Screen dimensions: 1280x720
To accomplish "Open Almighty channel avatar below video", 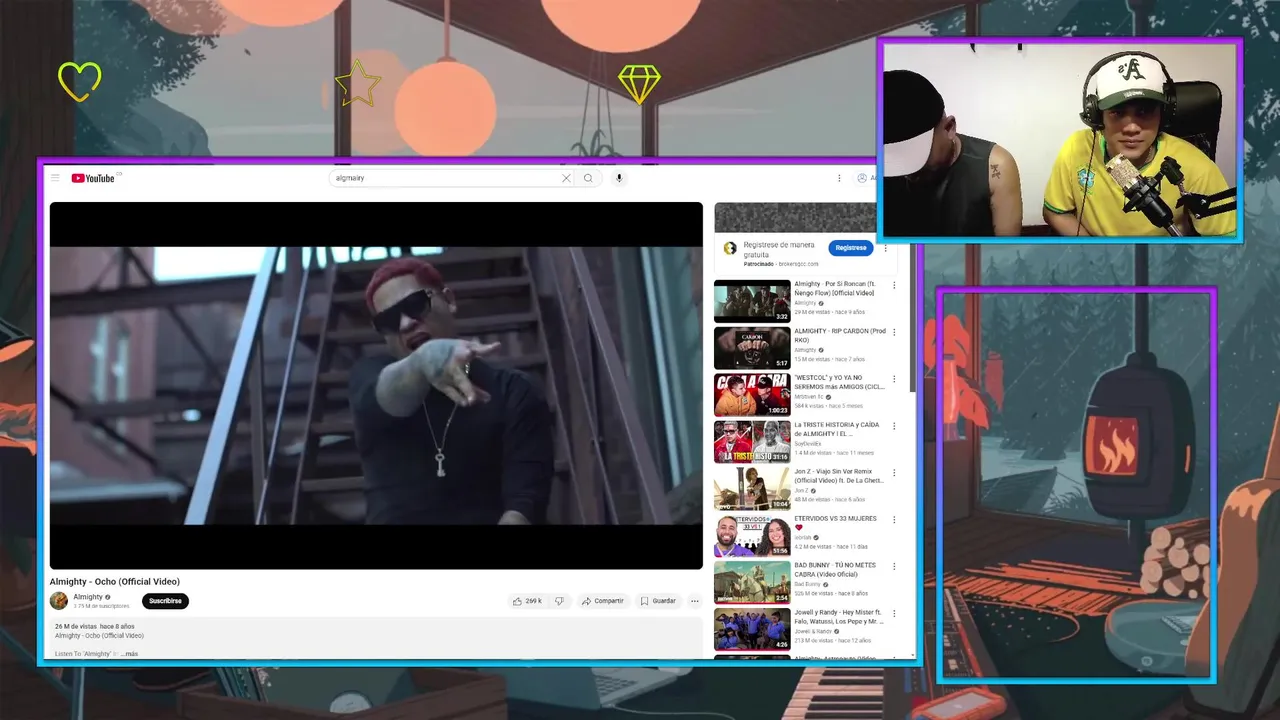I will point(59,601).
